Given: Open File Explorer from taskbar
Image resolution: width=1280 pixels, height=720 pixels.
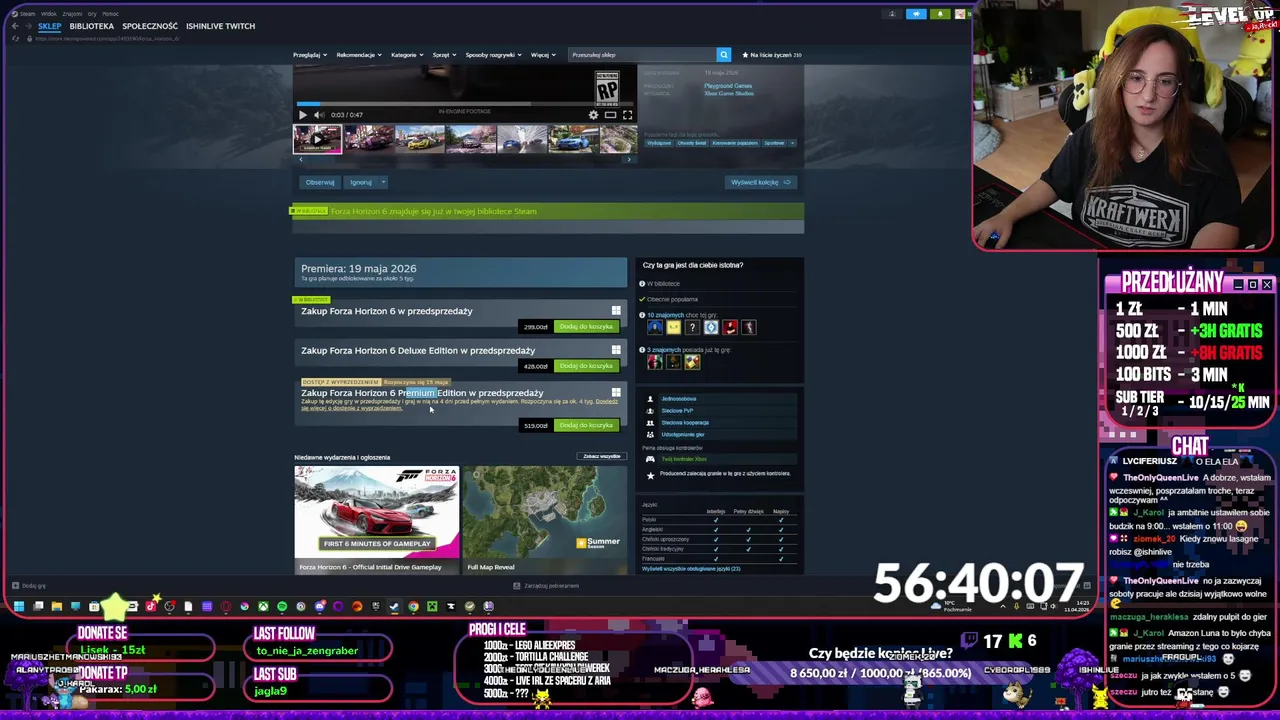Looking at the screenshot, I should (x=57, y=606).
